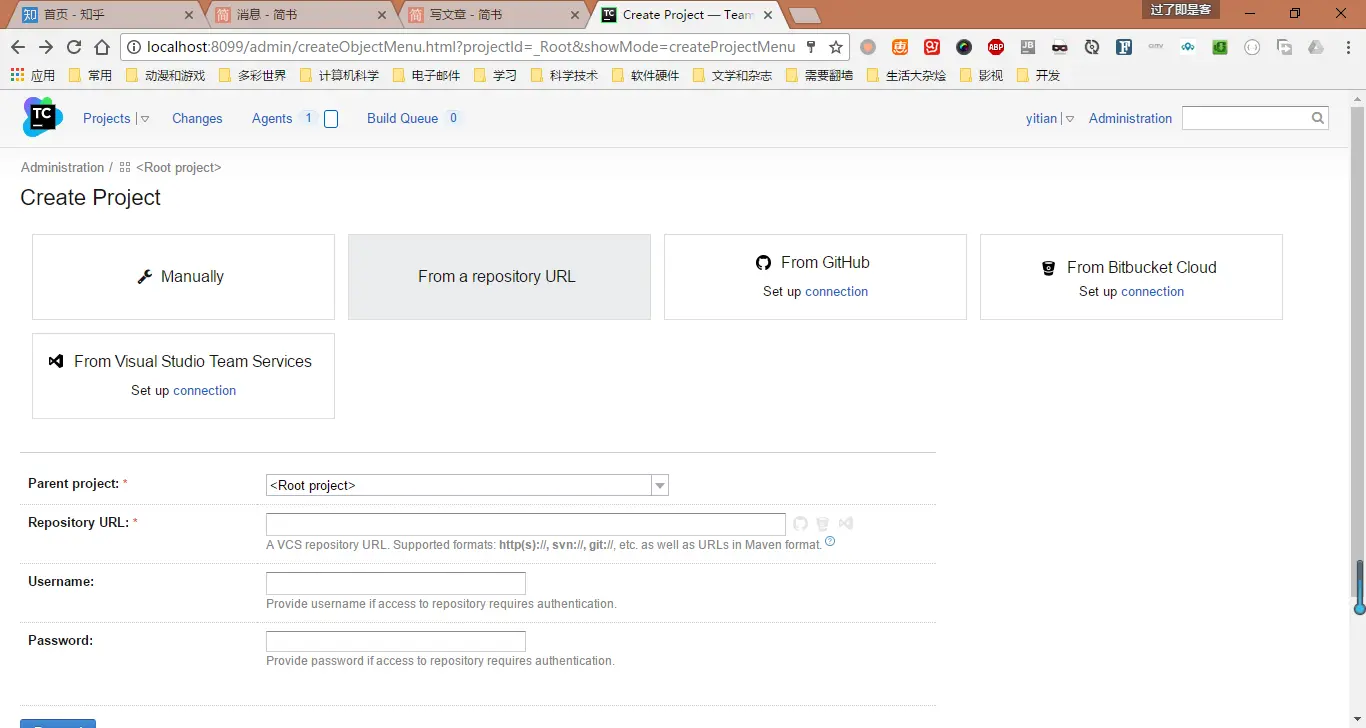Focus the Username input field
1366x728 pixels.
coord(396,583)
